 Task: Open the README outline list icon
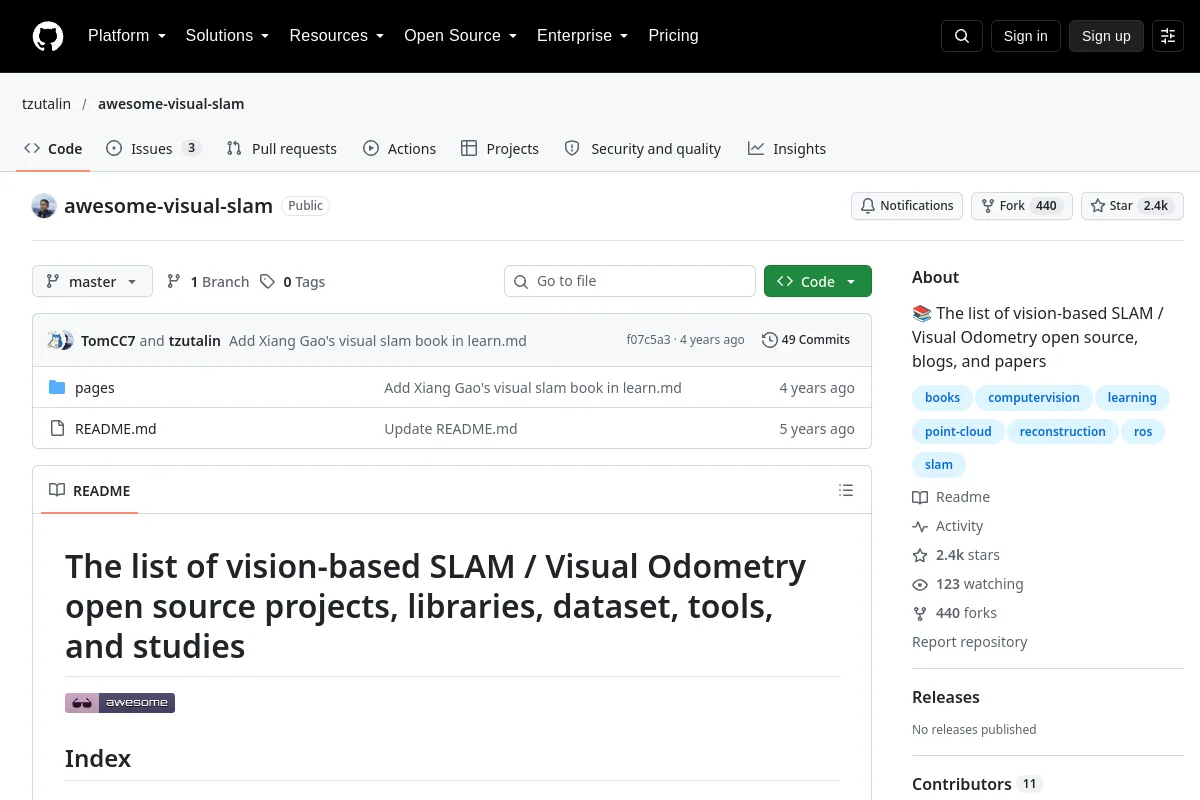(846, 490)
